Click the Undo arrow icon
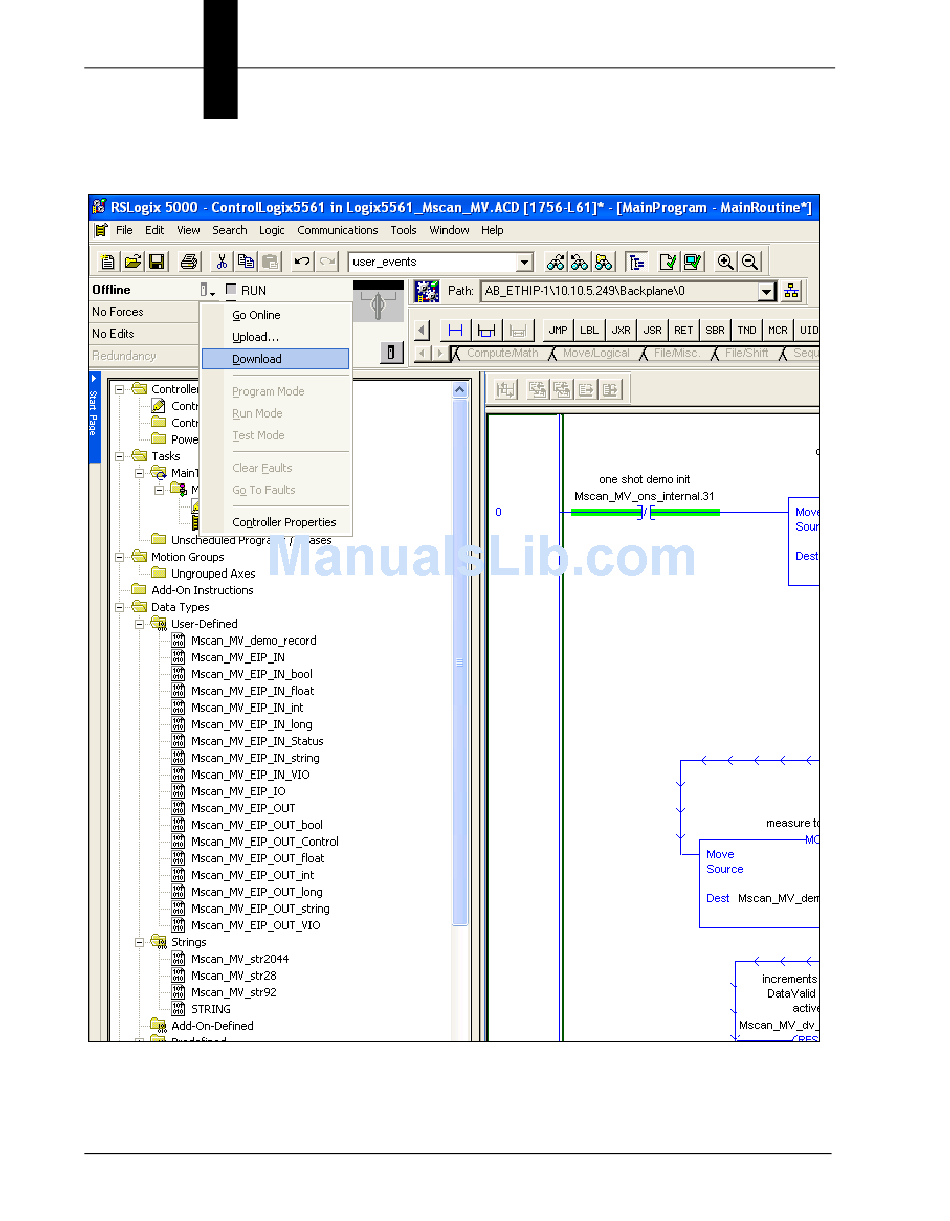 click(302, 262)
